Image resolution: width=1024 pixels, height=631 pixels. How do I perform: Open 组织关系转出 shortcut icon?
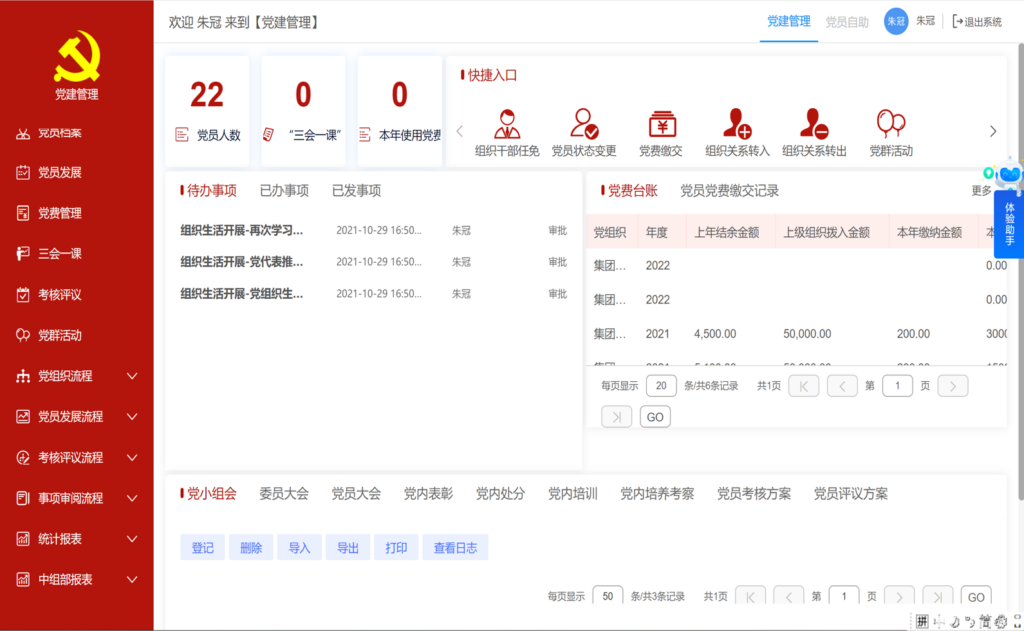(x=814, y=124)
